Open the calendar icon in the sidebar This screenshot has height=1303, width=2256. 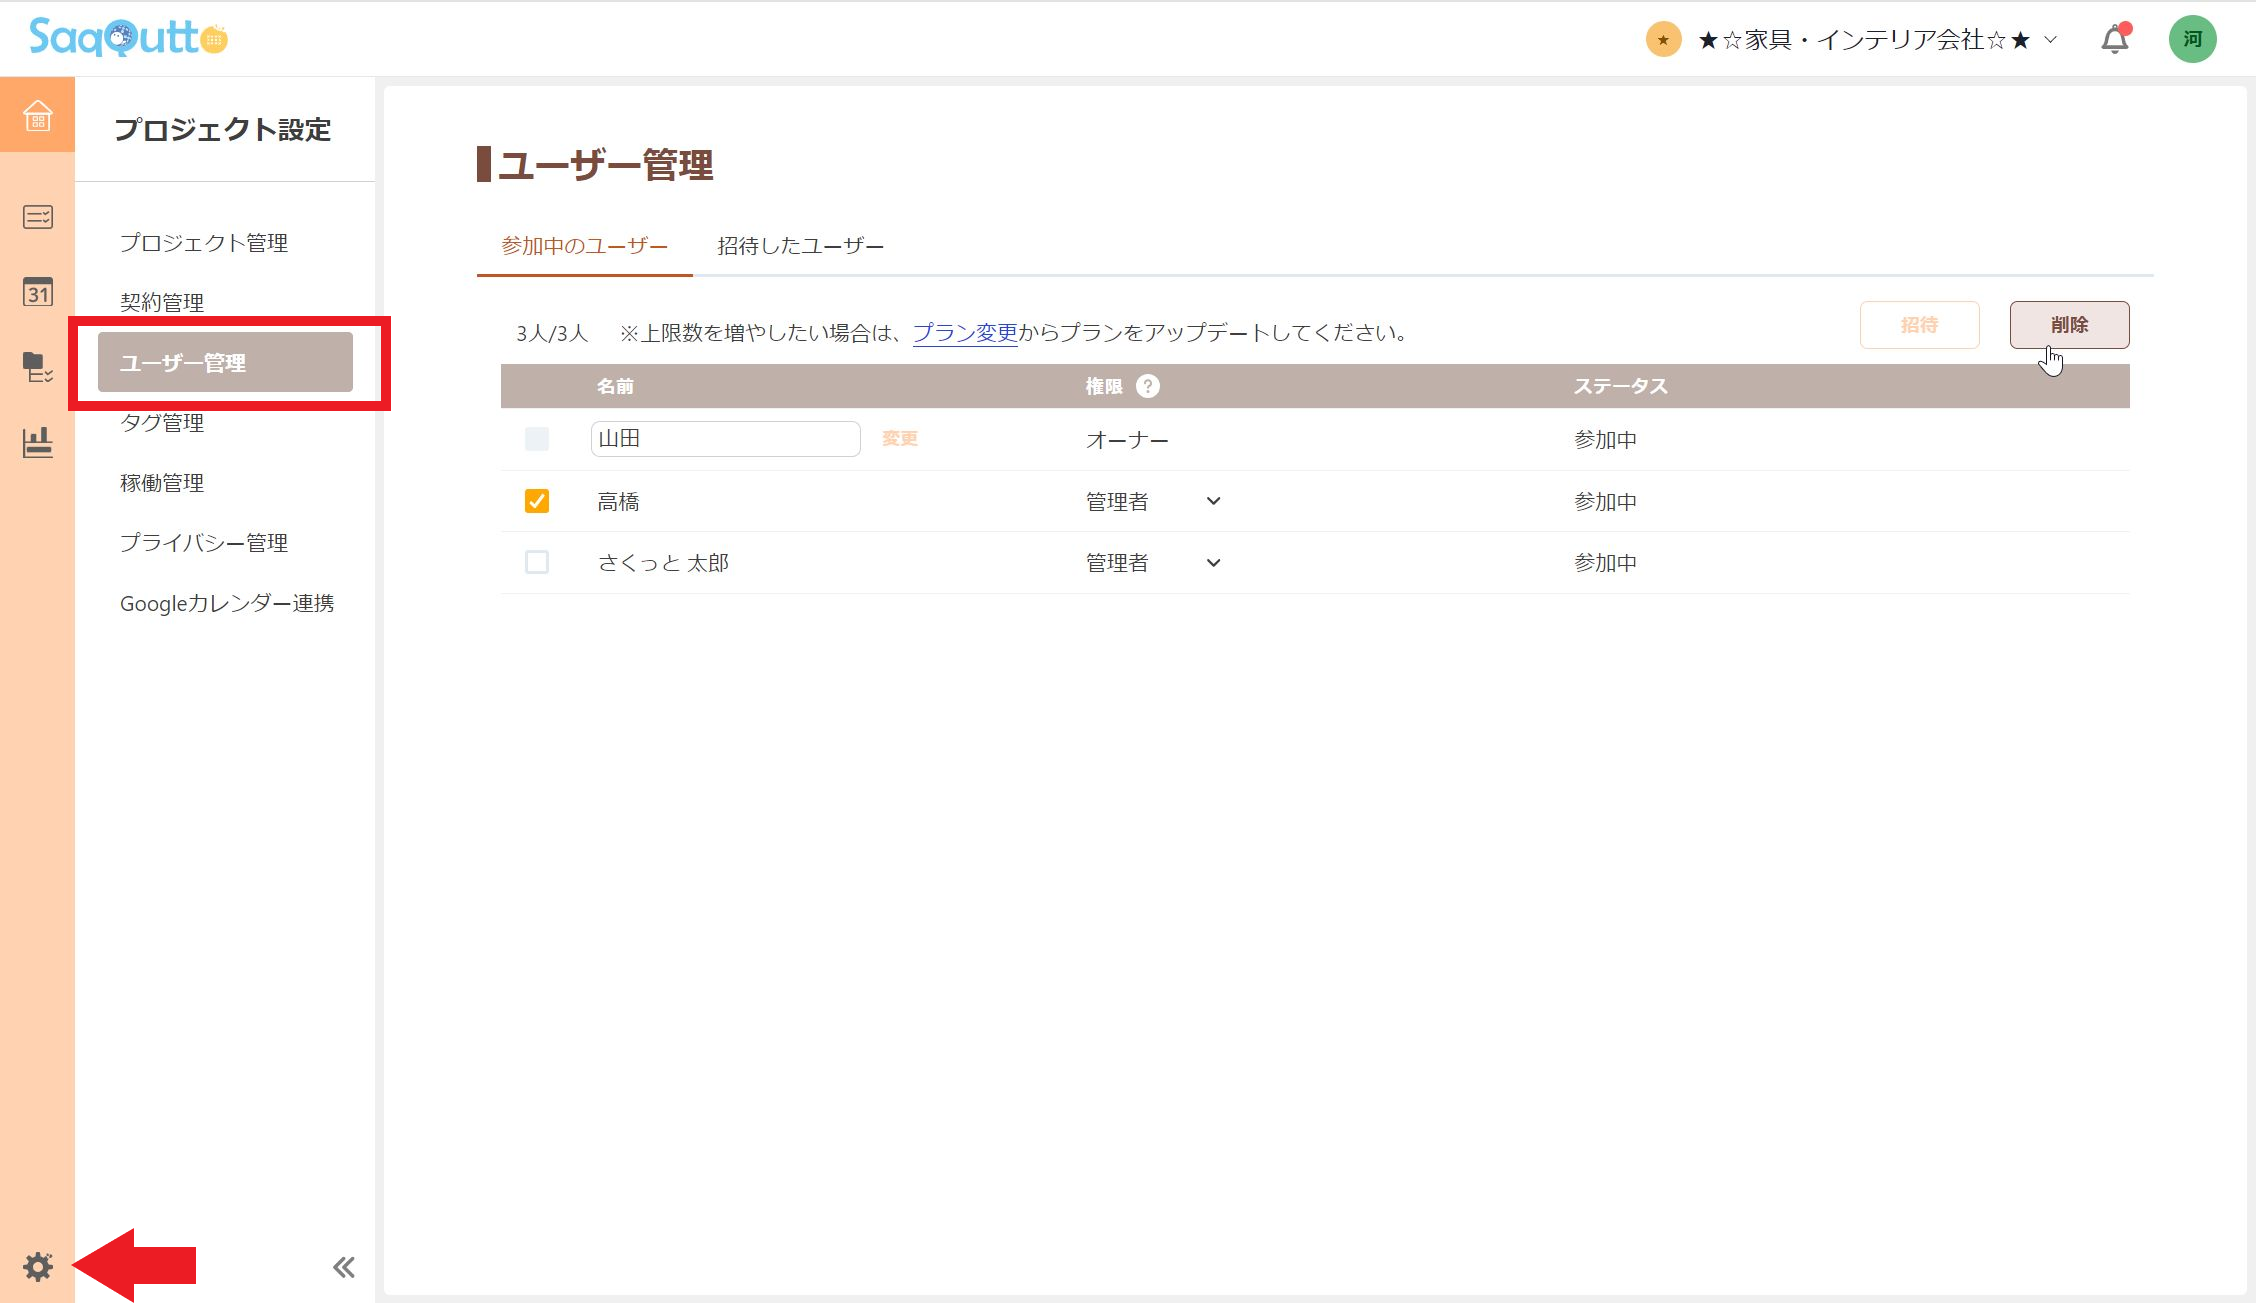tap(37, 293)
